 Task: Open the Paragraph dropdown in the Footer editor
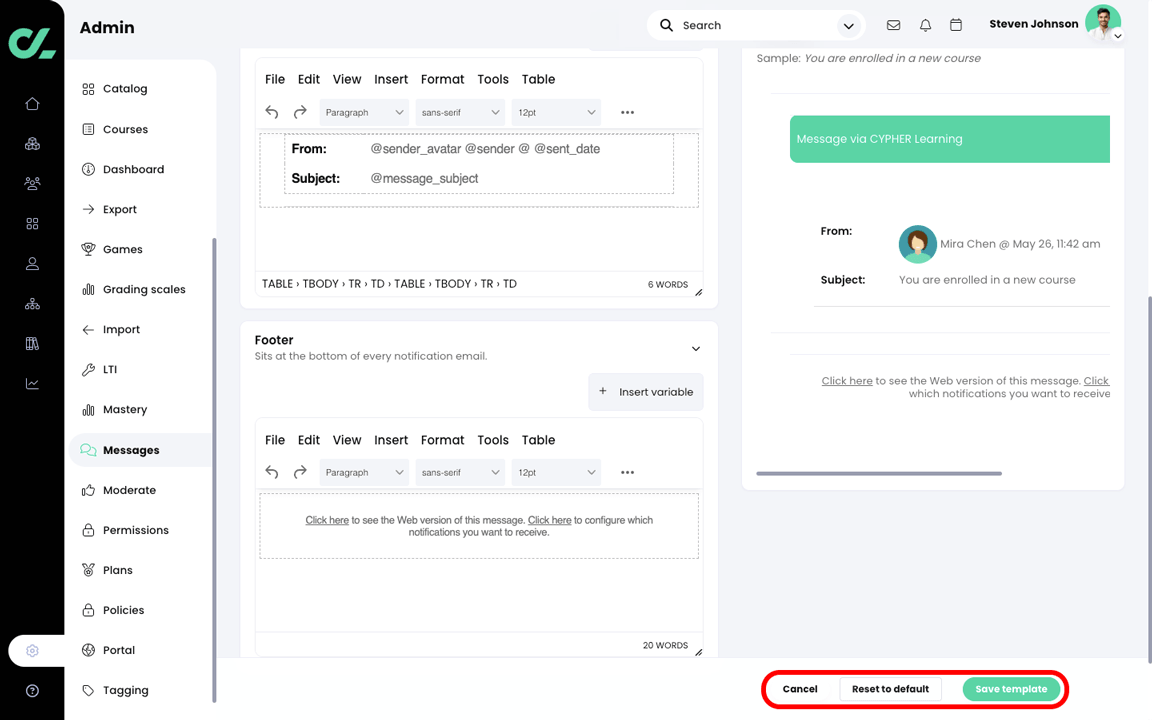click(364, 472)
